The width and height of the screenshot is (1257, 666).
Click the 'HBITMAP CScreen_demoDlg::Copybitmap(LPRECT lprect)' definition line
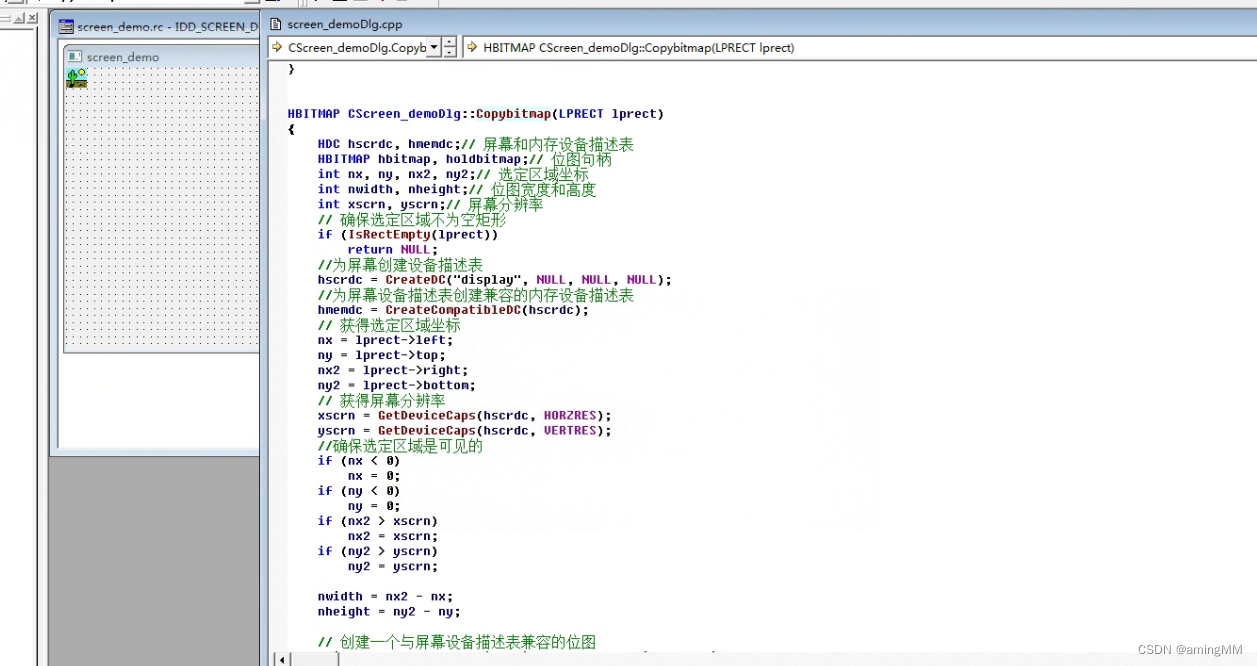click(x=475, y=114)
